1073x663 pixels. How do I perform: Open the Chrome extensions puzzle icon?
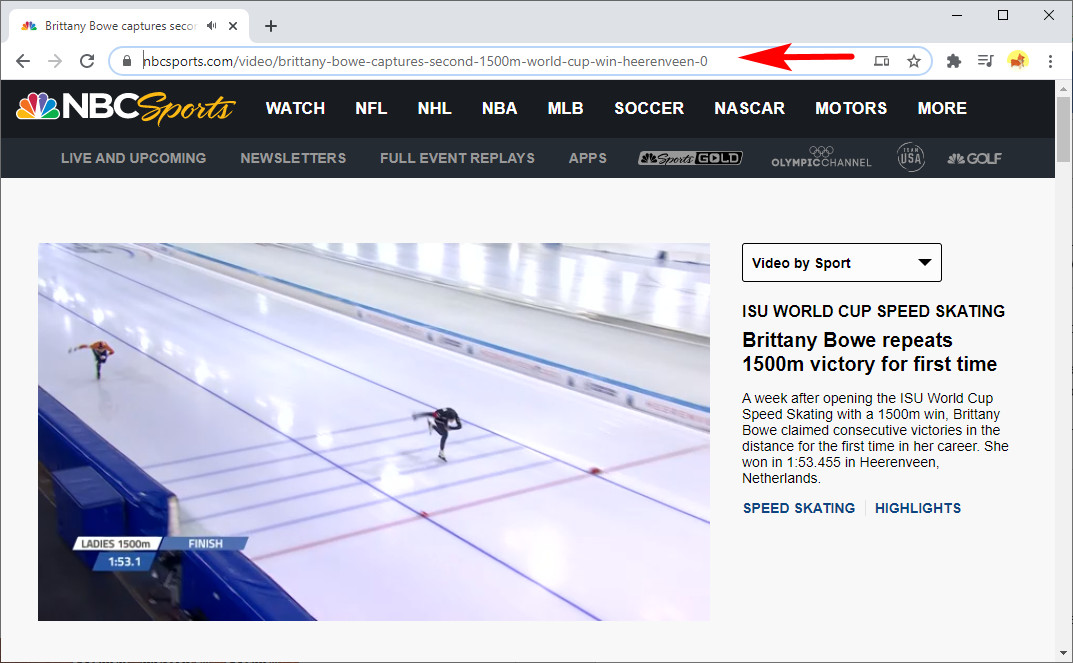953,61
